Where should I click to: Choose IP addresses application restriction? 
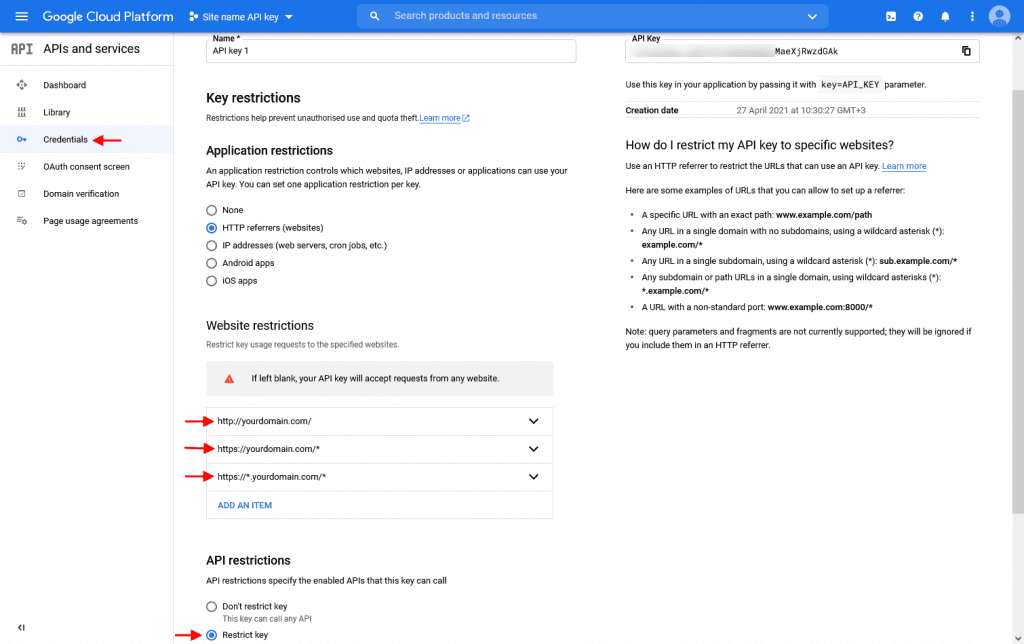(x=211, y=245)
